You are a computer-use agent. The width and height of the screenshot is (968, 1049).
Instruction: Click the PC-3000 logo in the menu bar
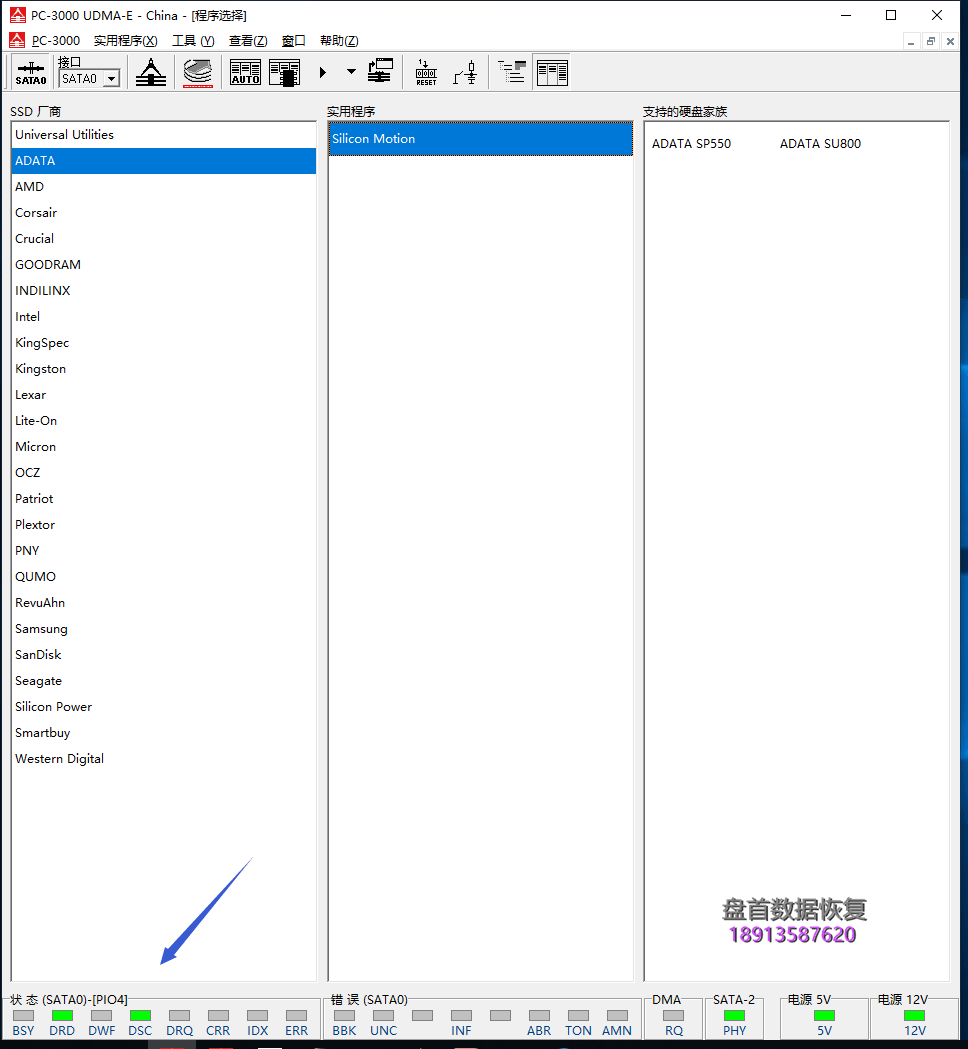(x=17, y=40)
